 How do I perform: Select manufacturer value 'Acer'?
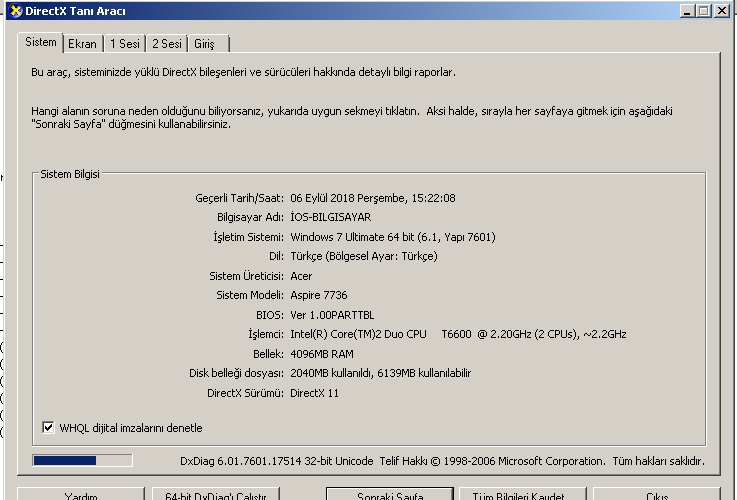click(x=301, y=276)
